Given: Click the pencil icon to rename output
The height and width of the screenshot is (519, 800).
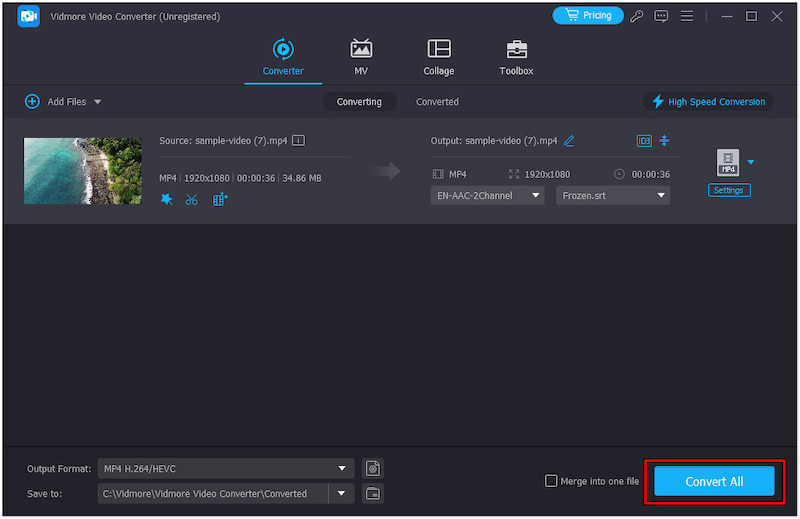Looking at the screenshot, I should pos(569,141).
